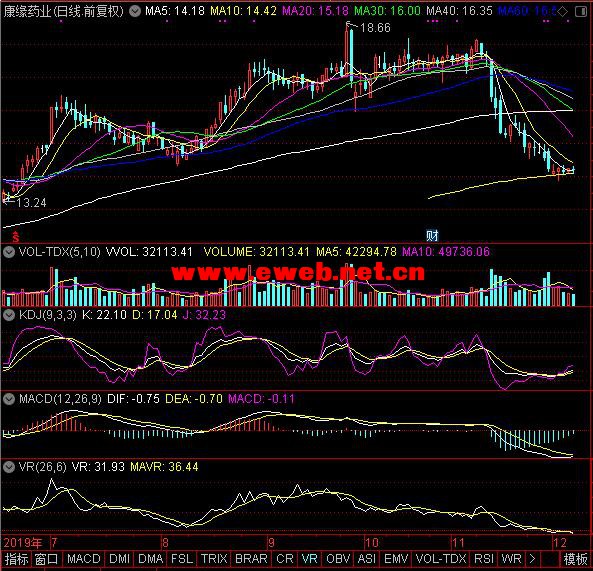
Task: Click the DIF: -0.75 value
Action: coord(134,399)
